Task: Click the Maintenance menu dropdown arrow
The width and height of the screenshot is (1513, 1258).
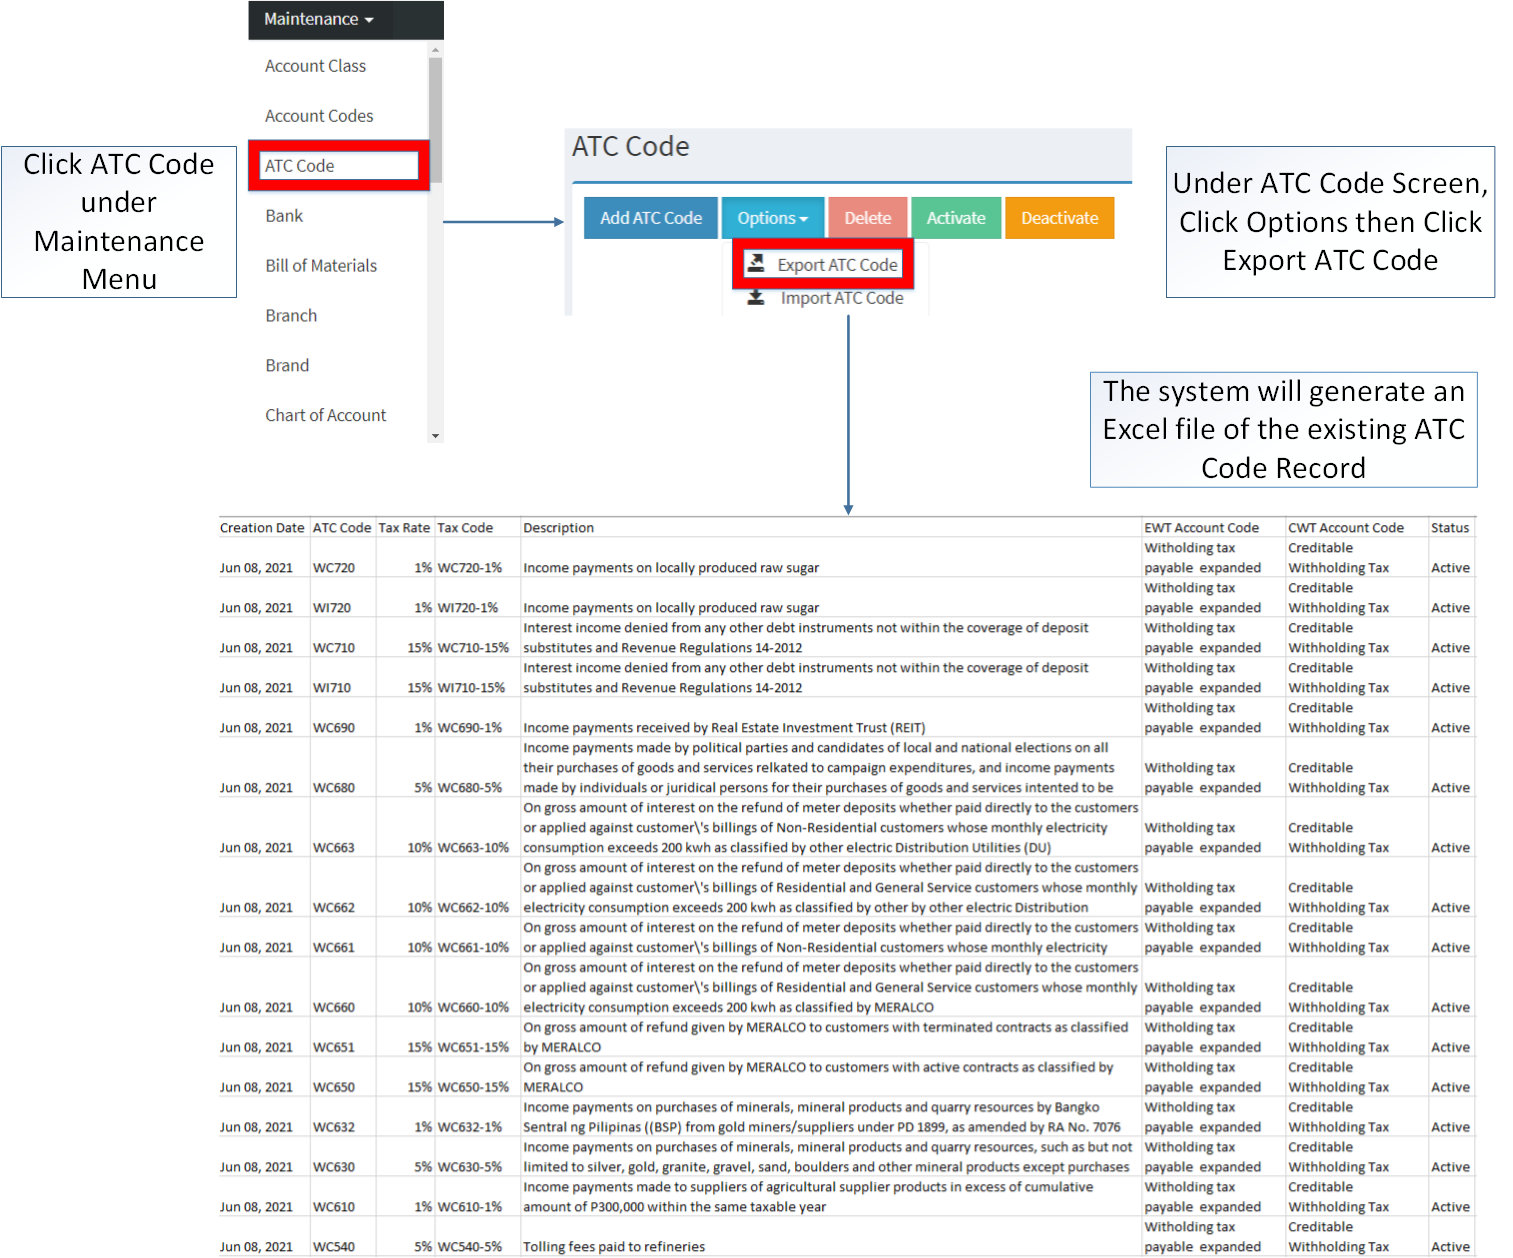Action: click(x=369, y=19)
